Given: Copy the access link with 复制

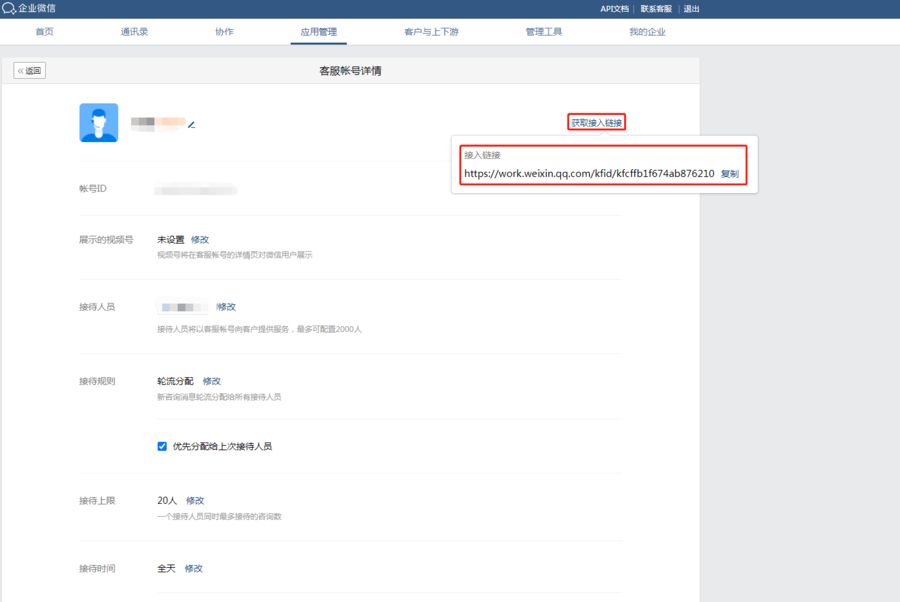Looking at the screenshot, I should click(730, 174).
